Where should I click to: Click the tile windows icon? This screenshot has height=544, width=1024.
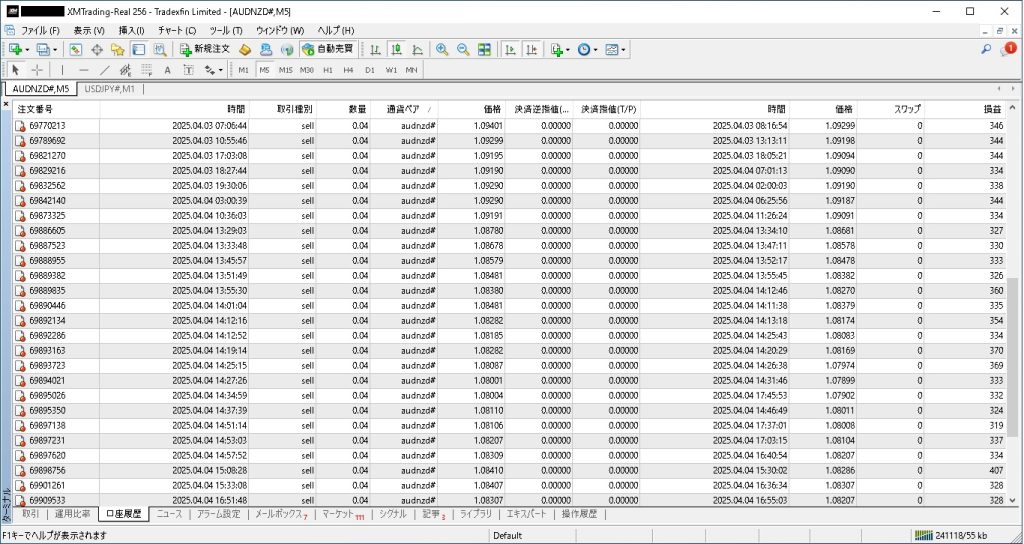pyautogui.click(x=484, y=49)
